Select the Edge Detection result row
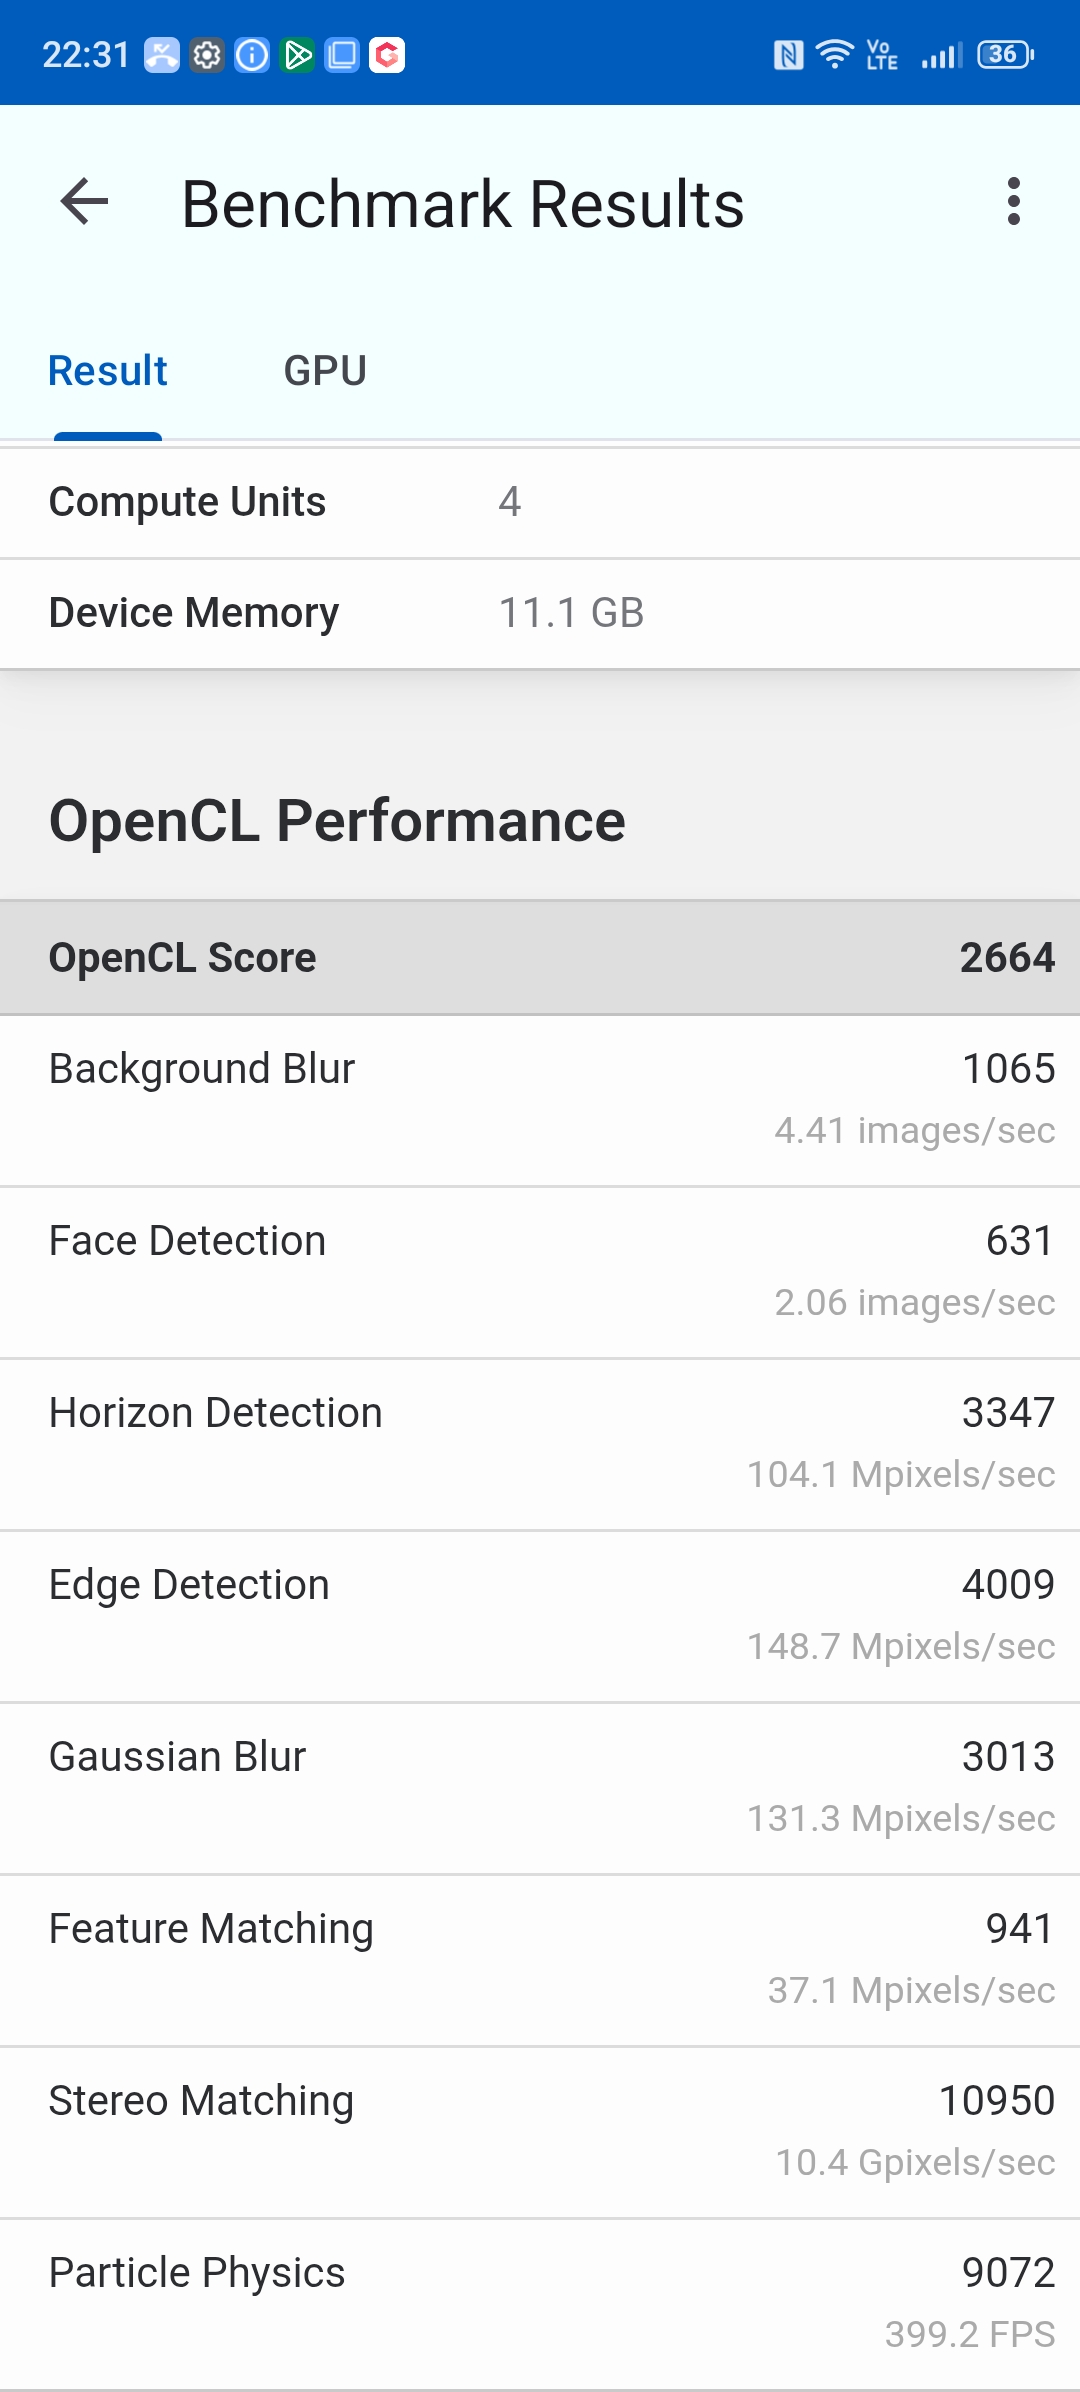 [540, 1617]
